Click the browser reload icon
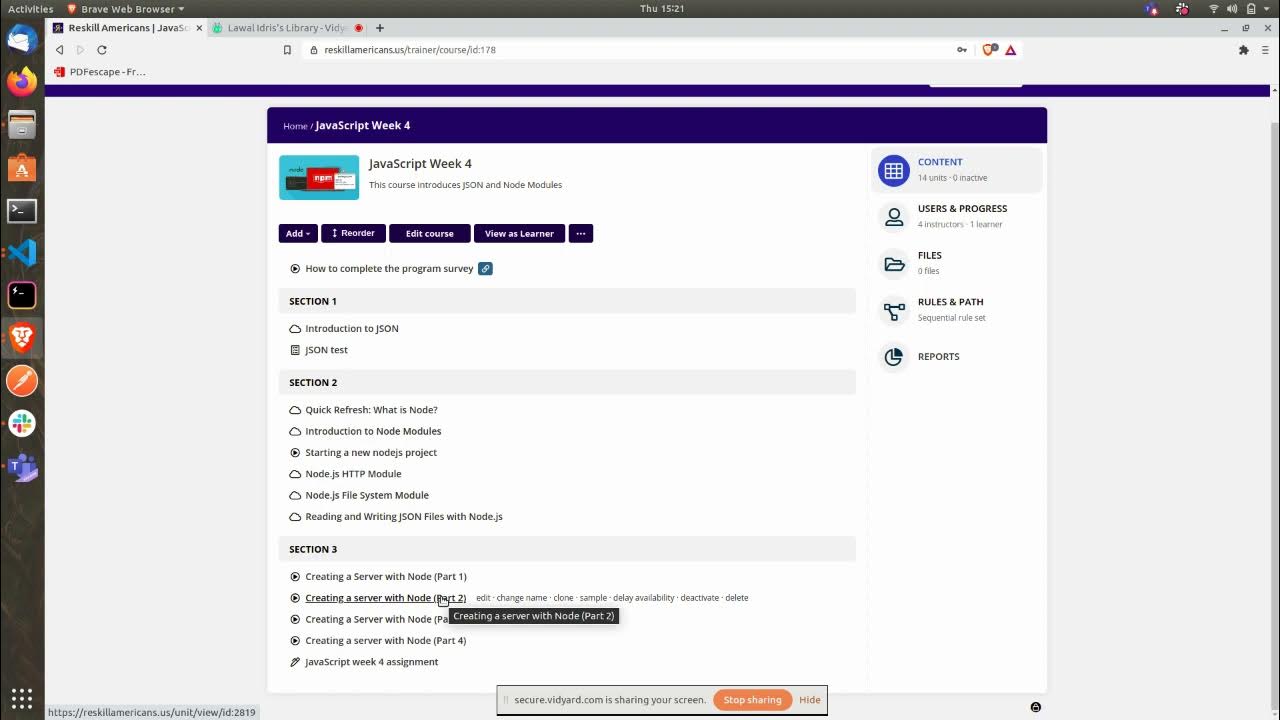Screen dimensions: 1280x720 coord(102,50)
